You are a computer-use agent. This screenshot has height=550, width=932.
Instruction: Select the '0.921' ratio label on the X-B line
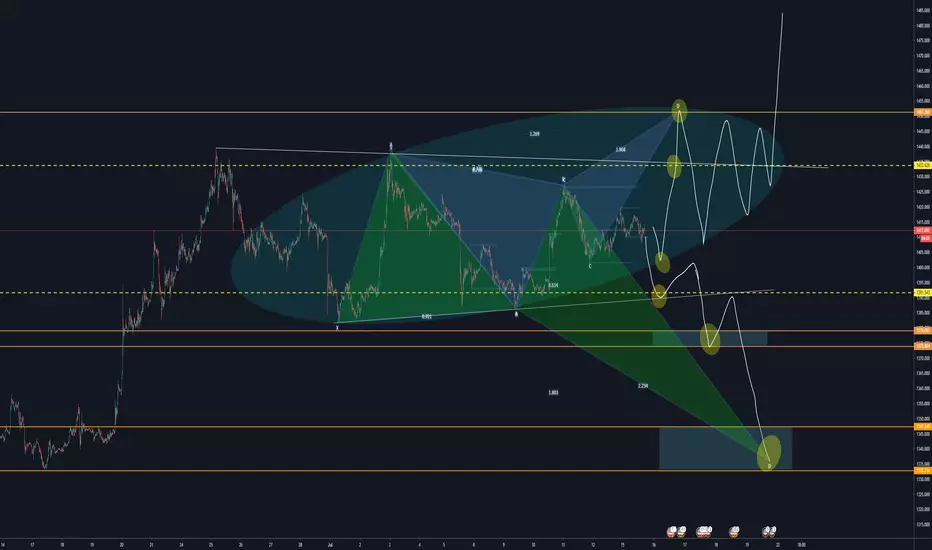point(426,316)
